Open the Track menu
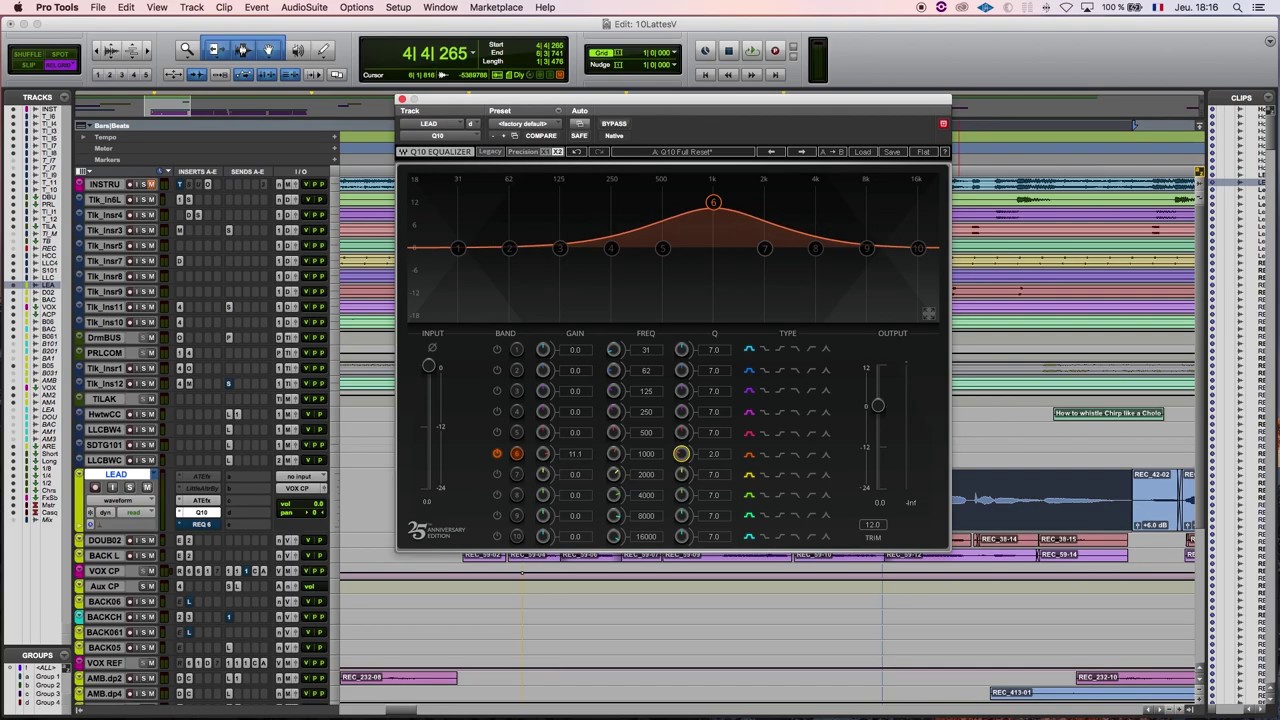The width and height of the screenshot is (1280, 720). pos(192,7)
